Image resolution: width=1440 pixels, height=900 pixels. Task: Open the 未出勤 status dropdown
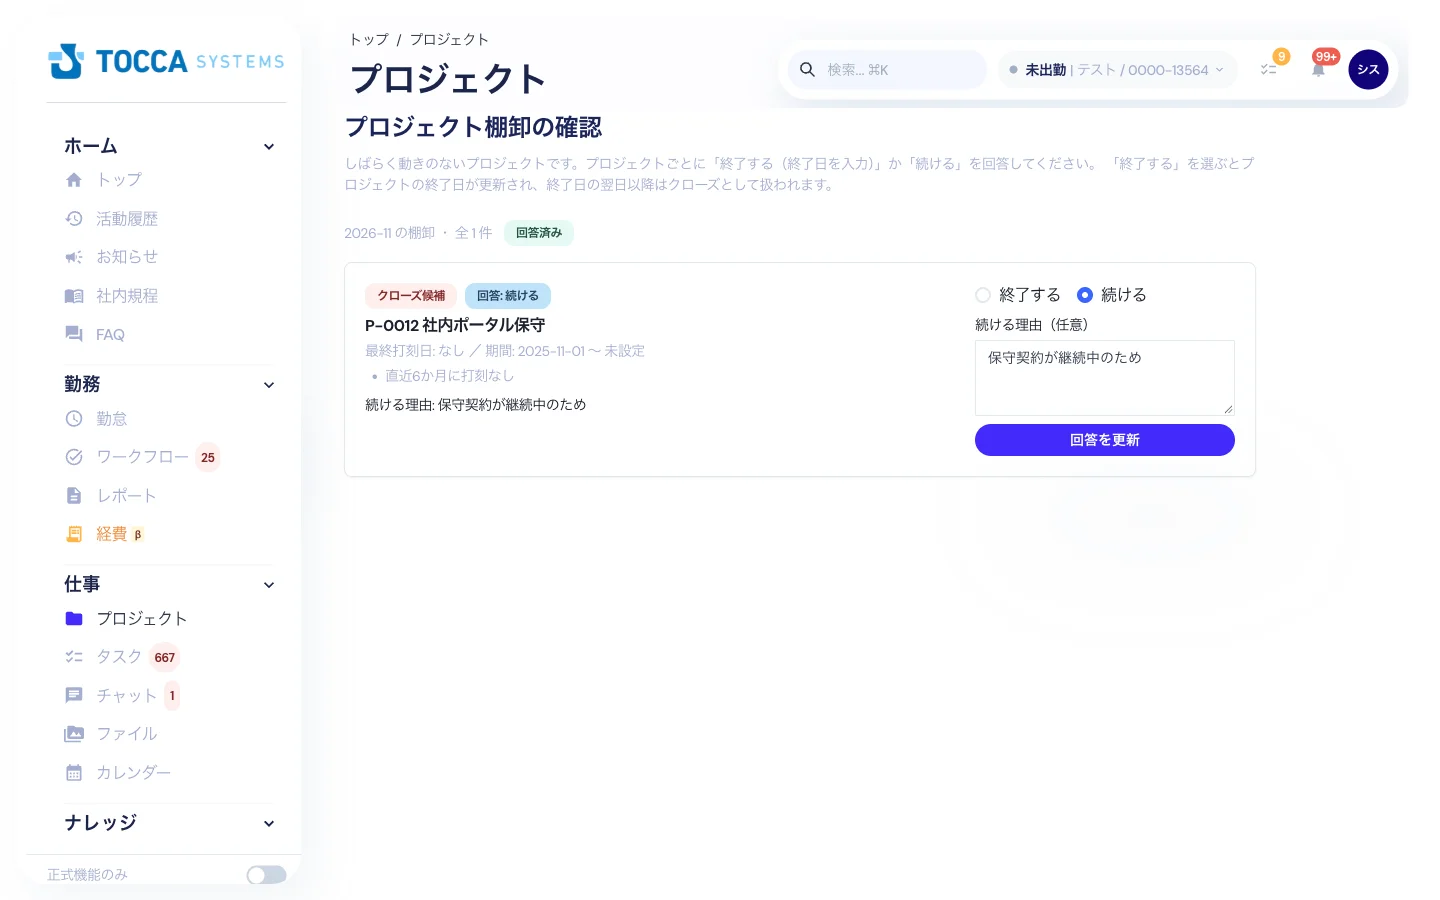(1117, 70)
